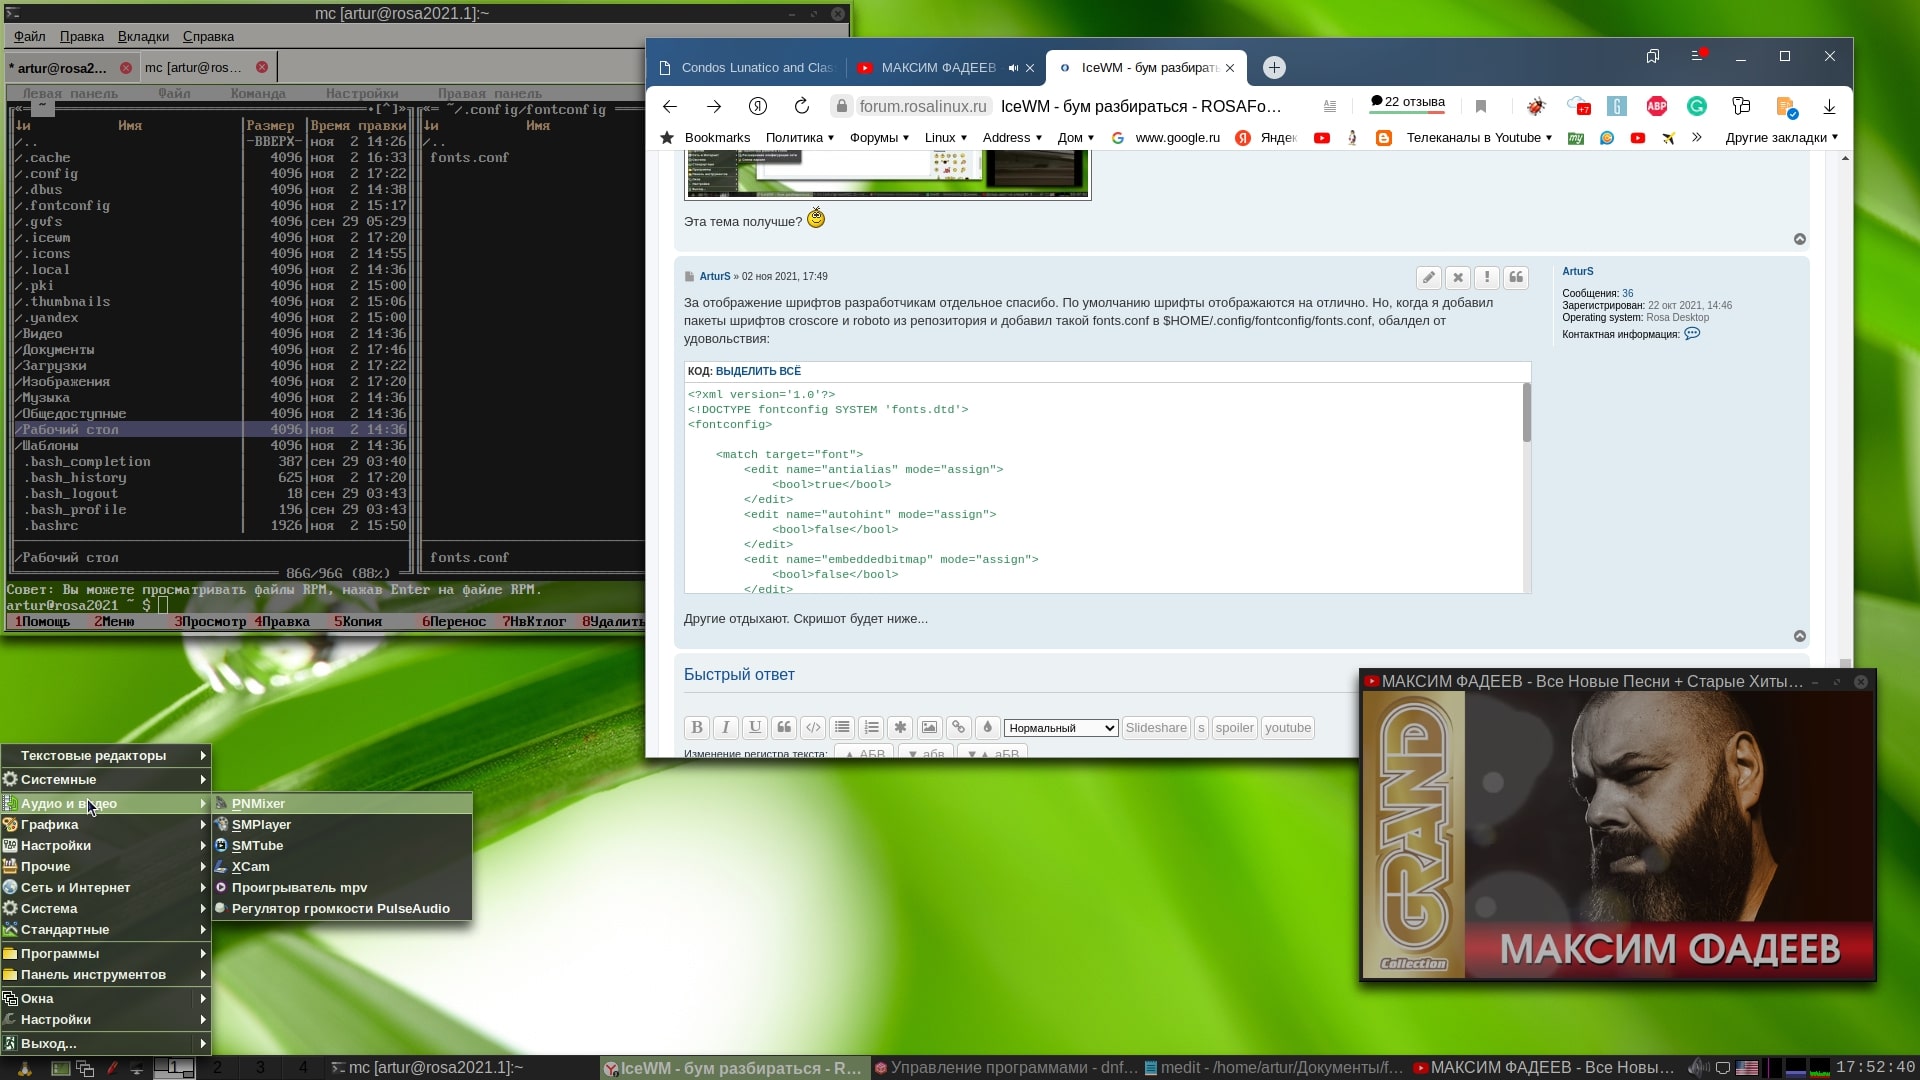
Task: Click the insert image icon in the editor
Action: tap(929, 727)
